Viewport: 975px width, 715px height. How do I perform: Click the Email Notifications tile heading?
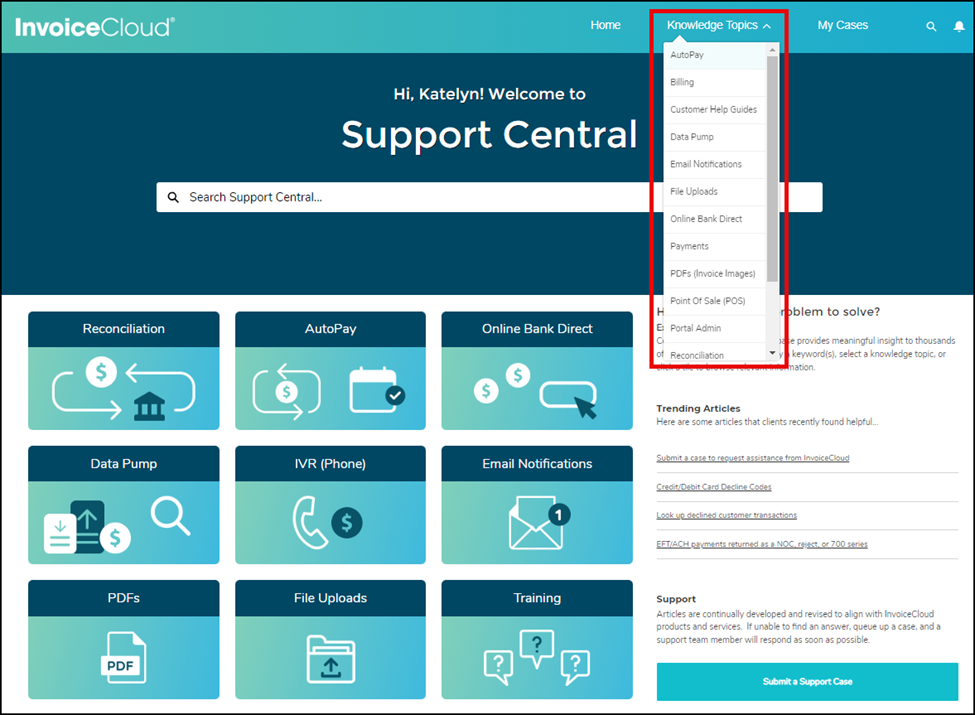[537, 464]
